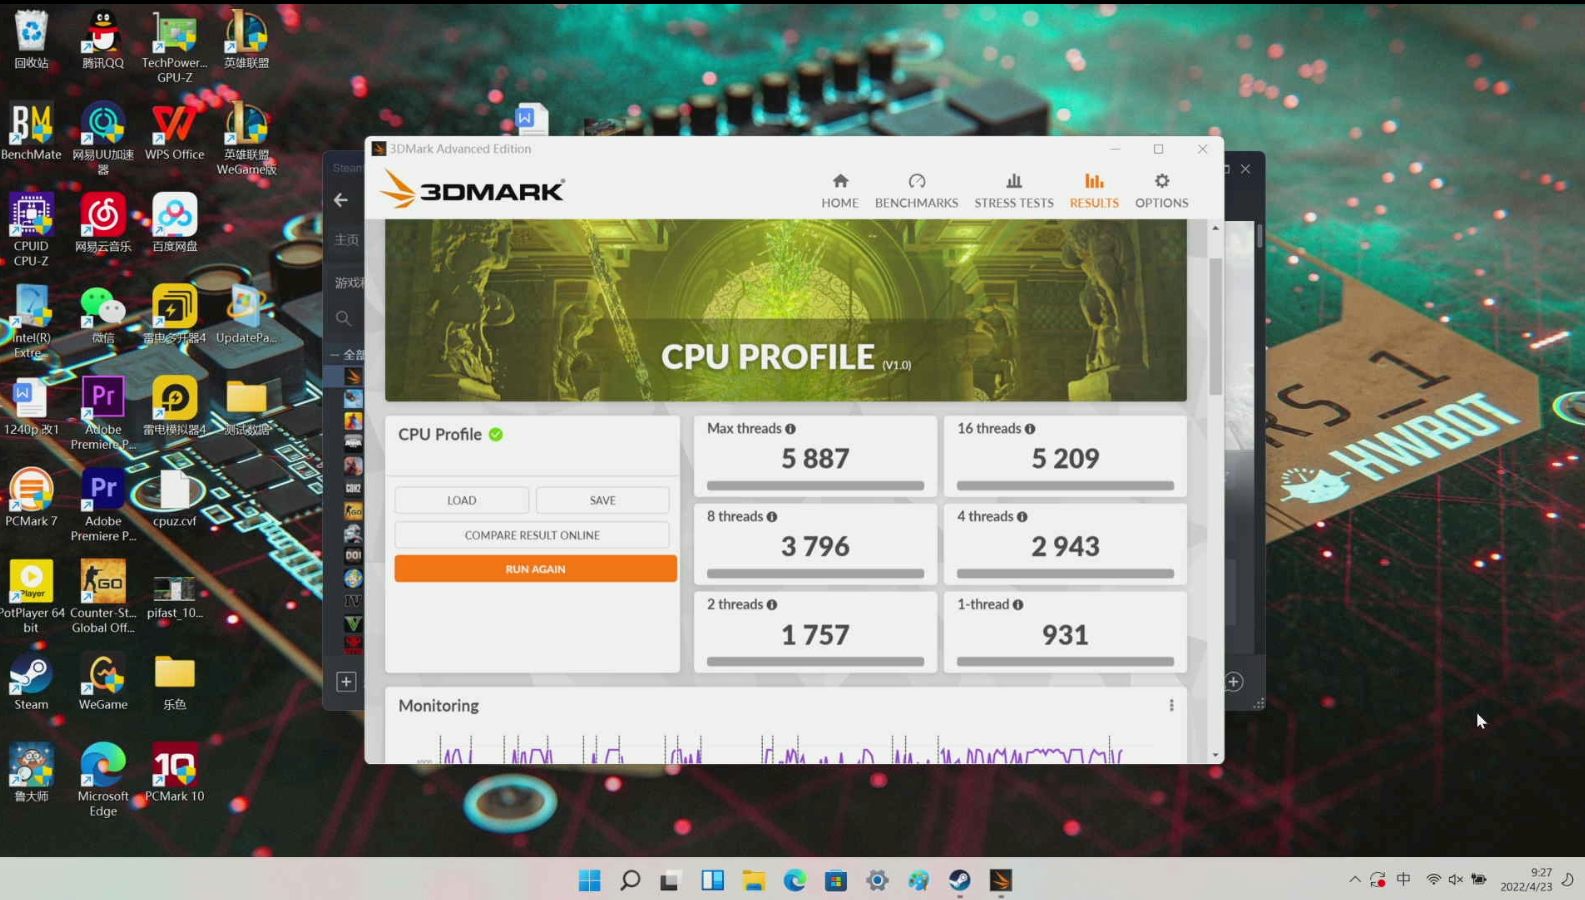Open the Steam desktop shortcut
The width and height of the screenshot is (1585, 900).
click(x=31, y=682)
